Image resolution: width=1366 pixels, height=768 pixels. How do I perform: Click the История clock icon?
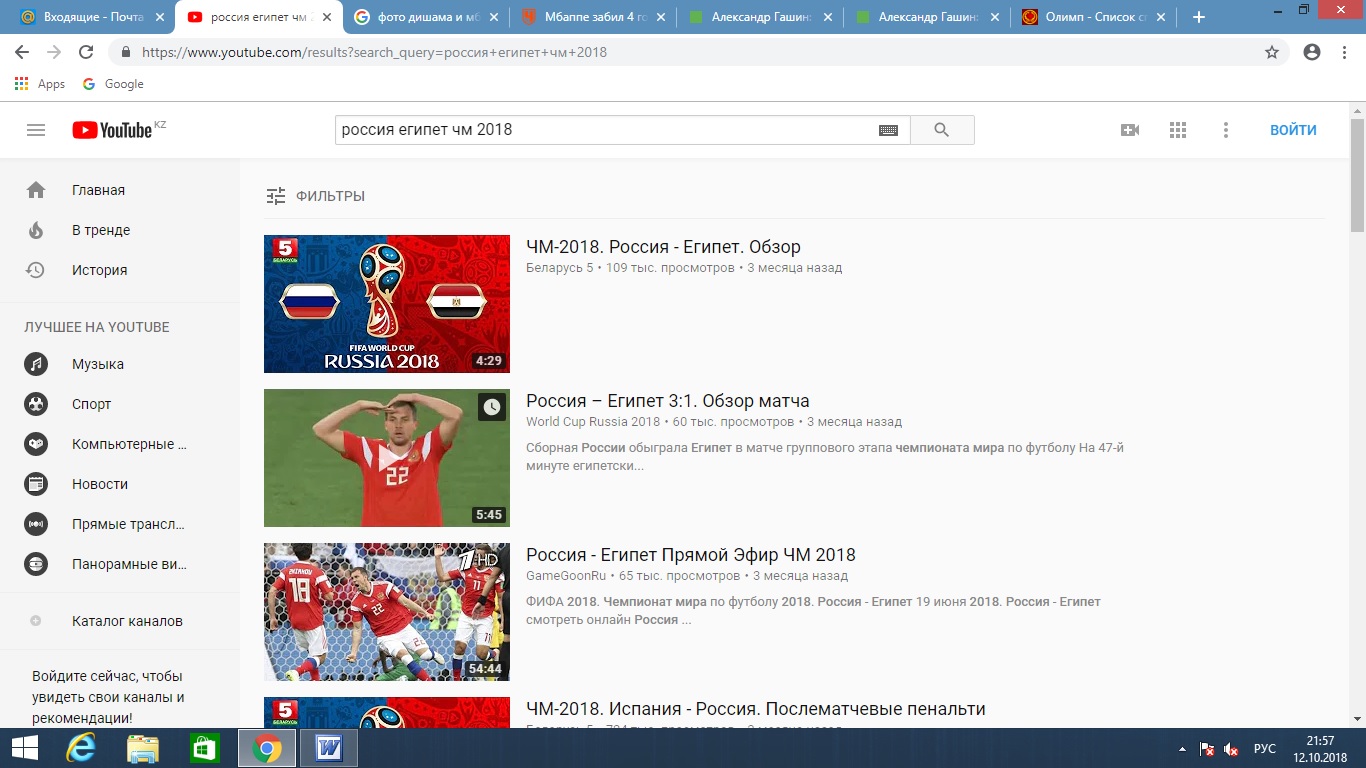click(36, 270)
